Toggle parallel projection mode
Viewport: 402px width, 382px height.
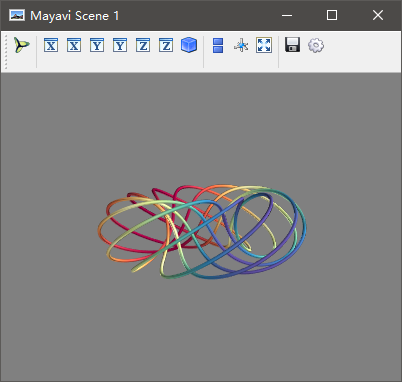click(x=218, y=45)
